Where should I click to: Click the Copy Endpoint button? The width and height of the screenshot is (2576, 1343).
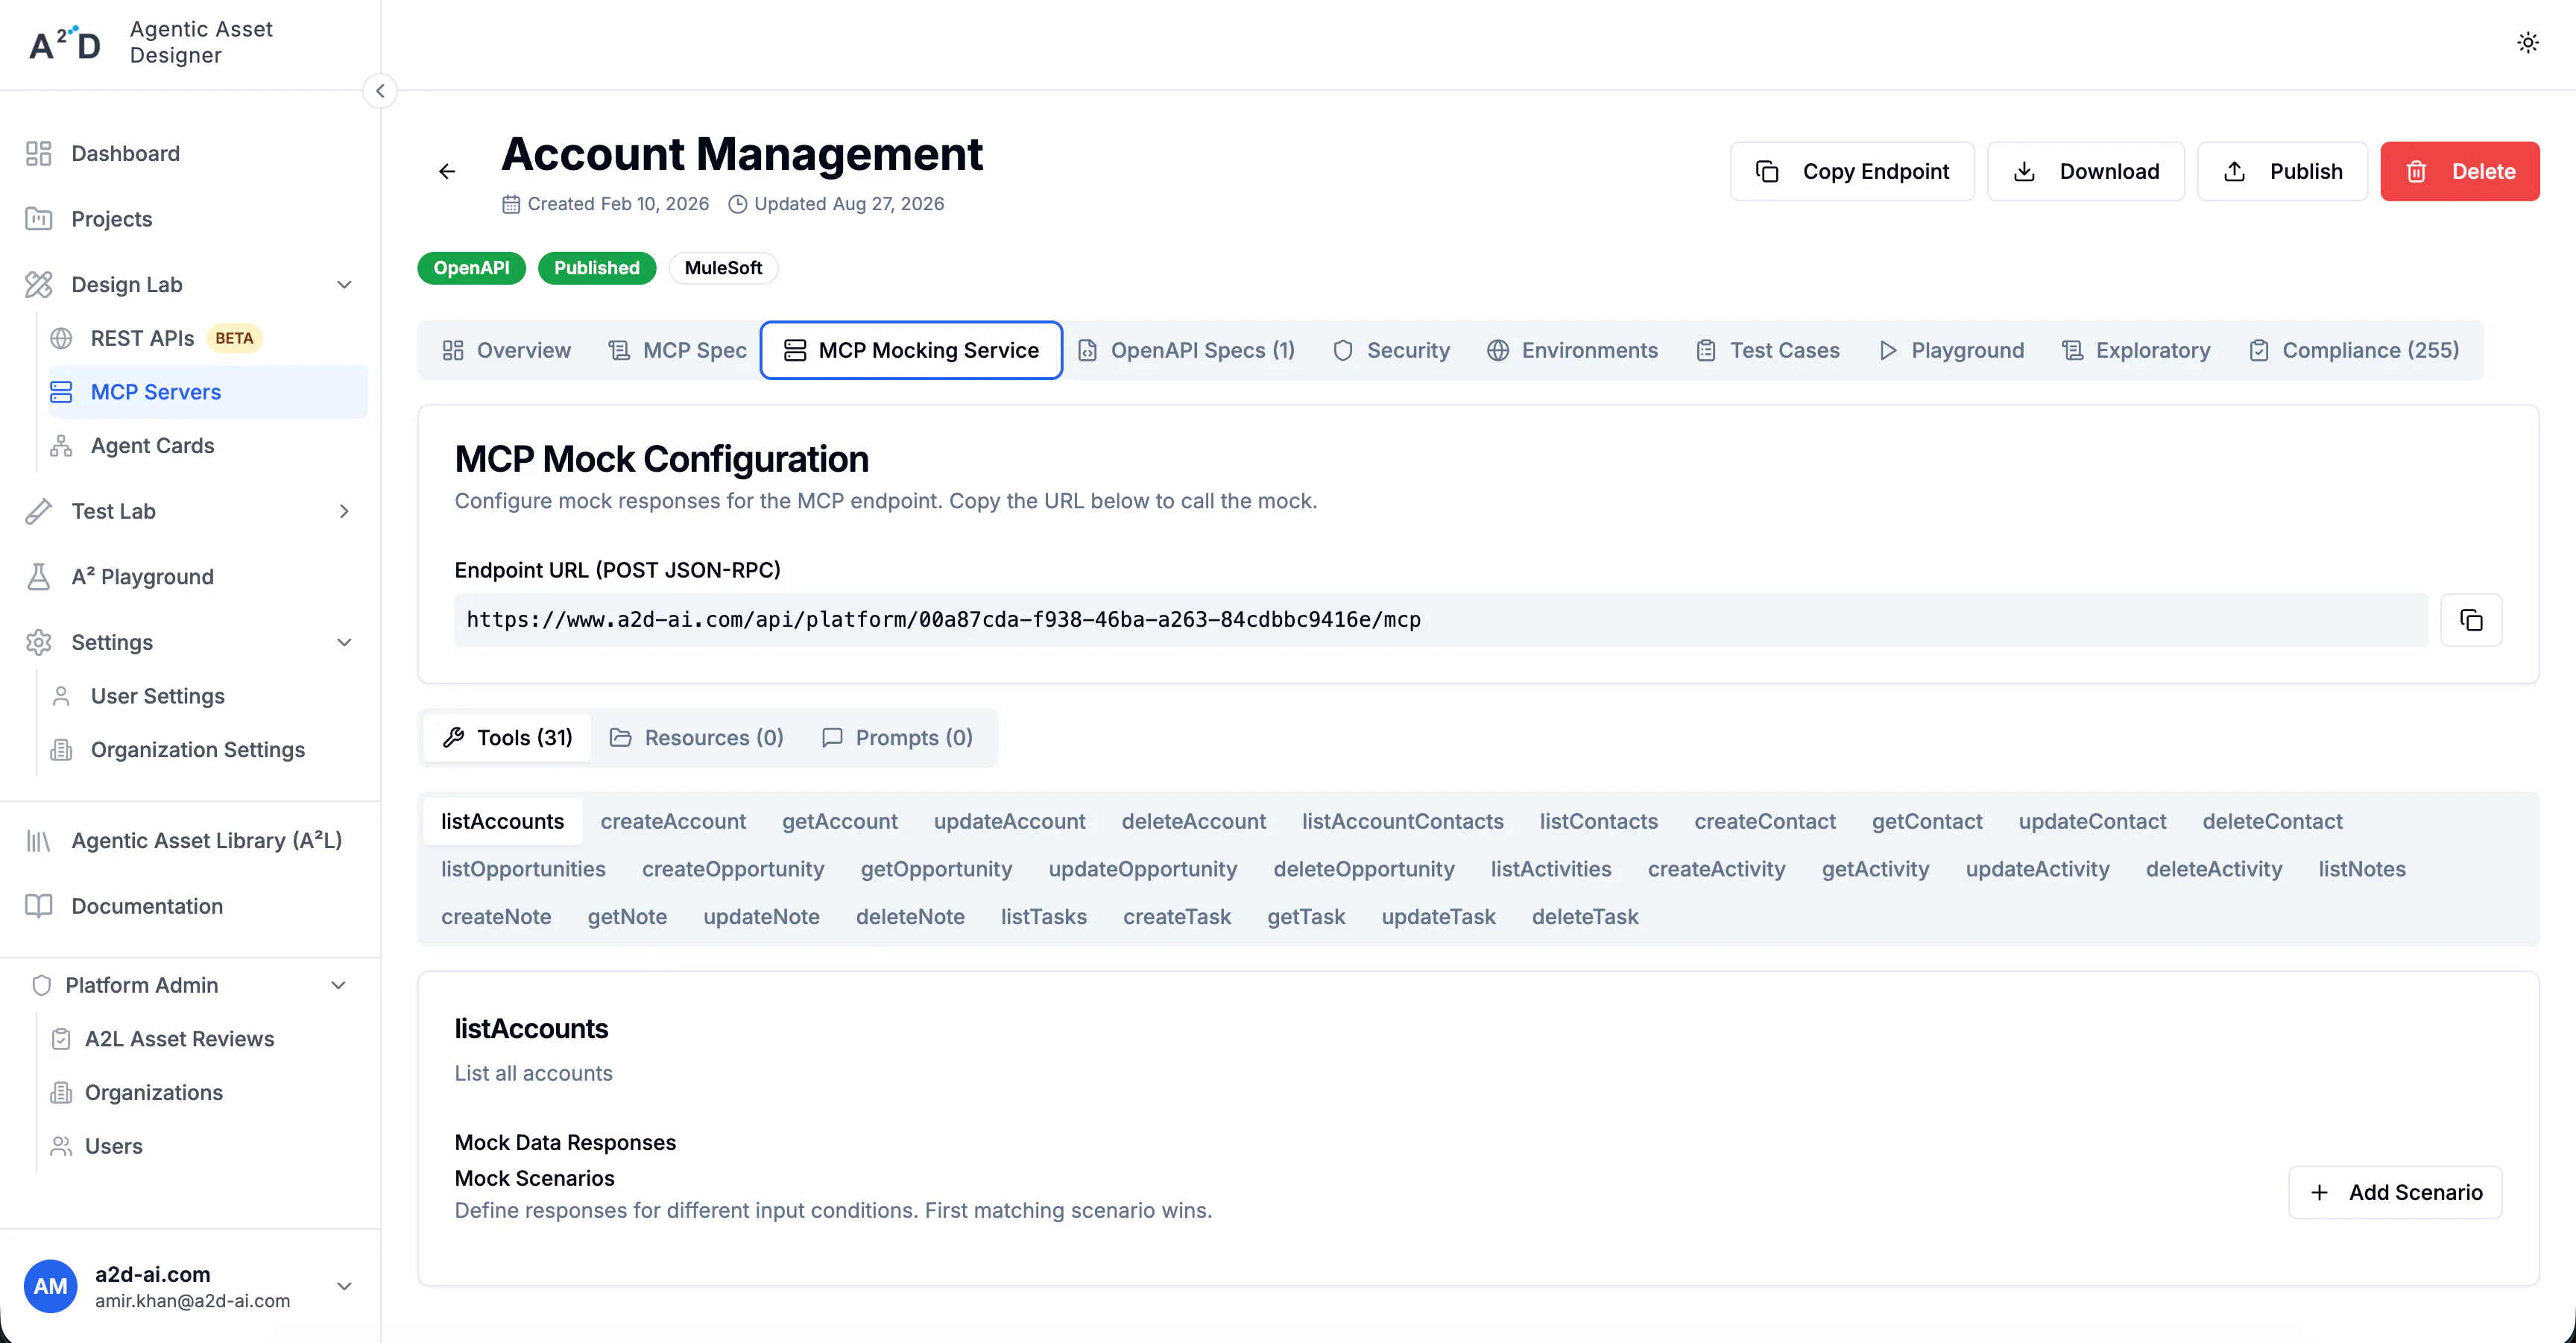1852,171
